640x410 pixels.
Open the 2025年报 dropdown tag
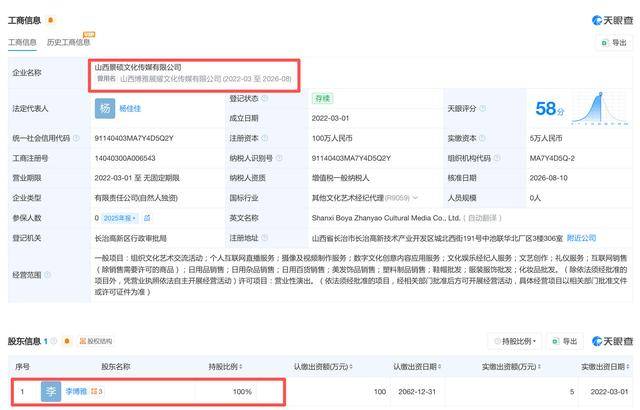tap(119, 218)
